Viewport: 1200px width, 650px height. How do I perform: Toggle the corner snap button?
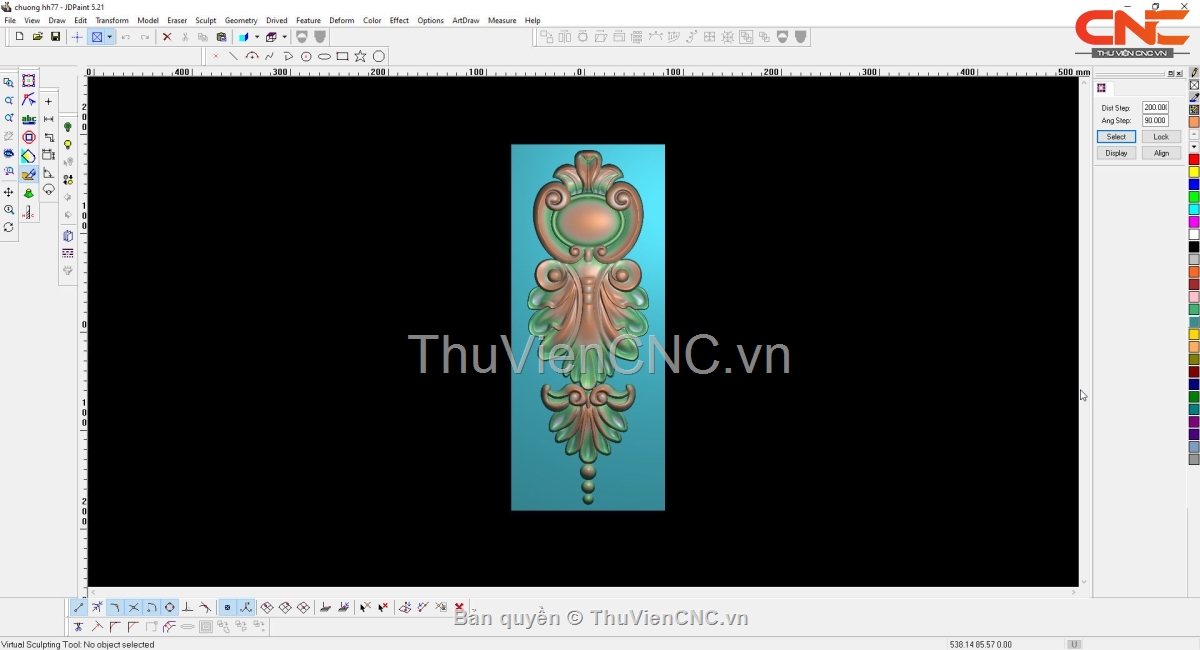[x=115, y=607]
